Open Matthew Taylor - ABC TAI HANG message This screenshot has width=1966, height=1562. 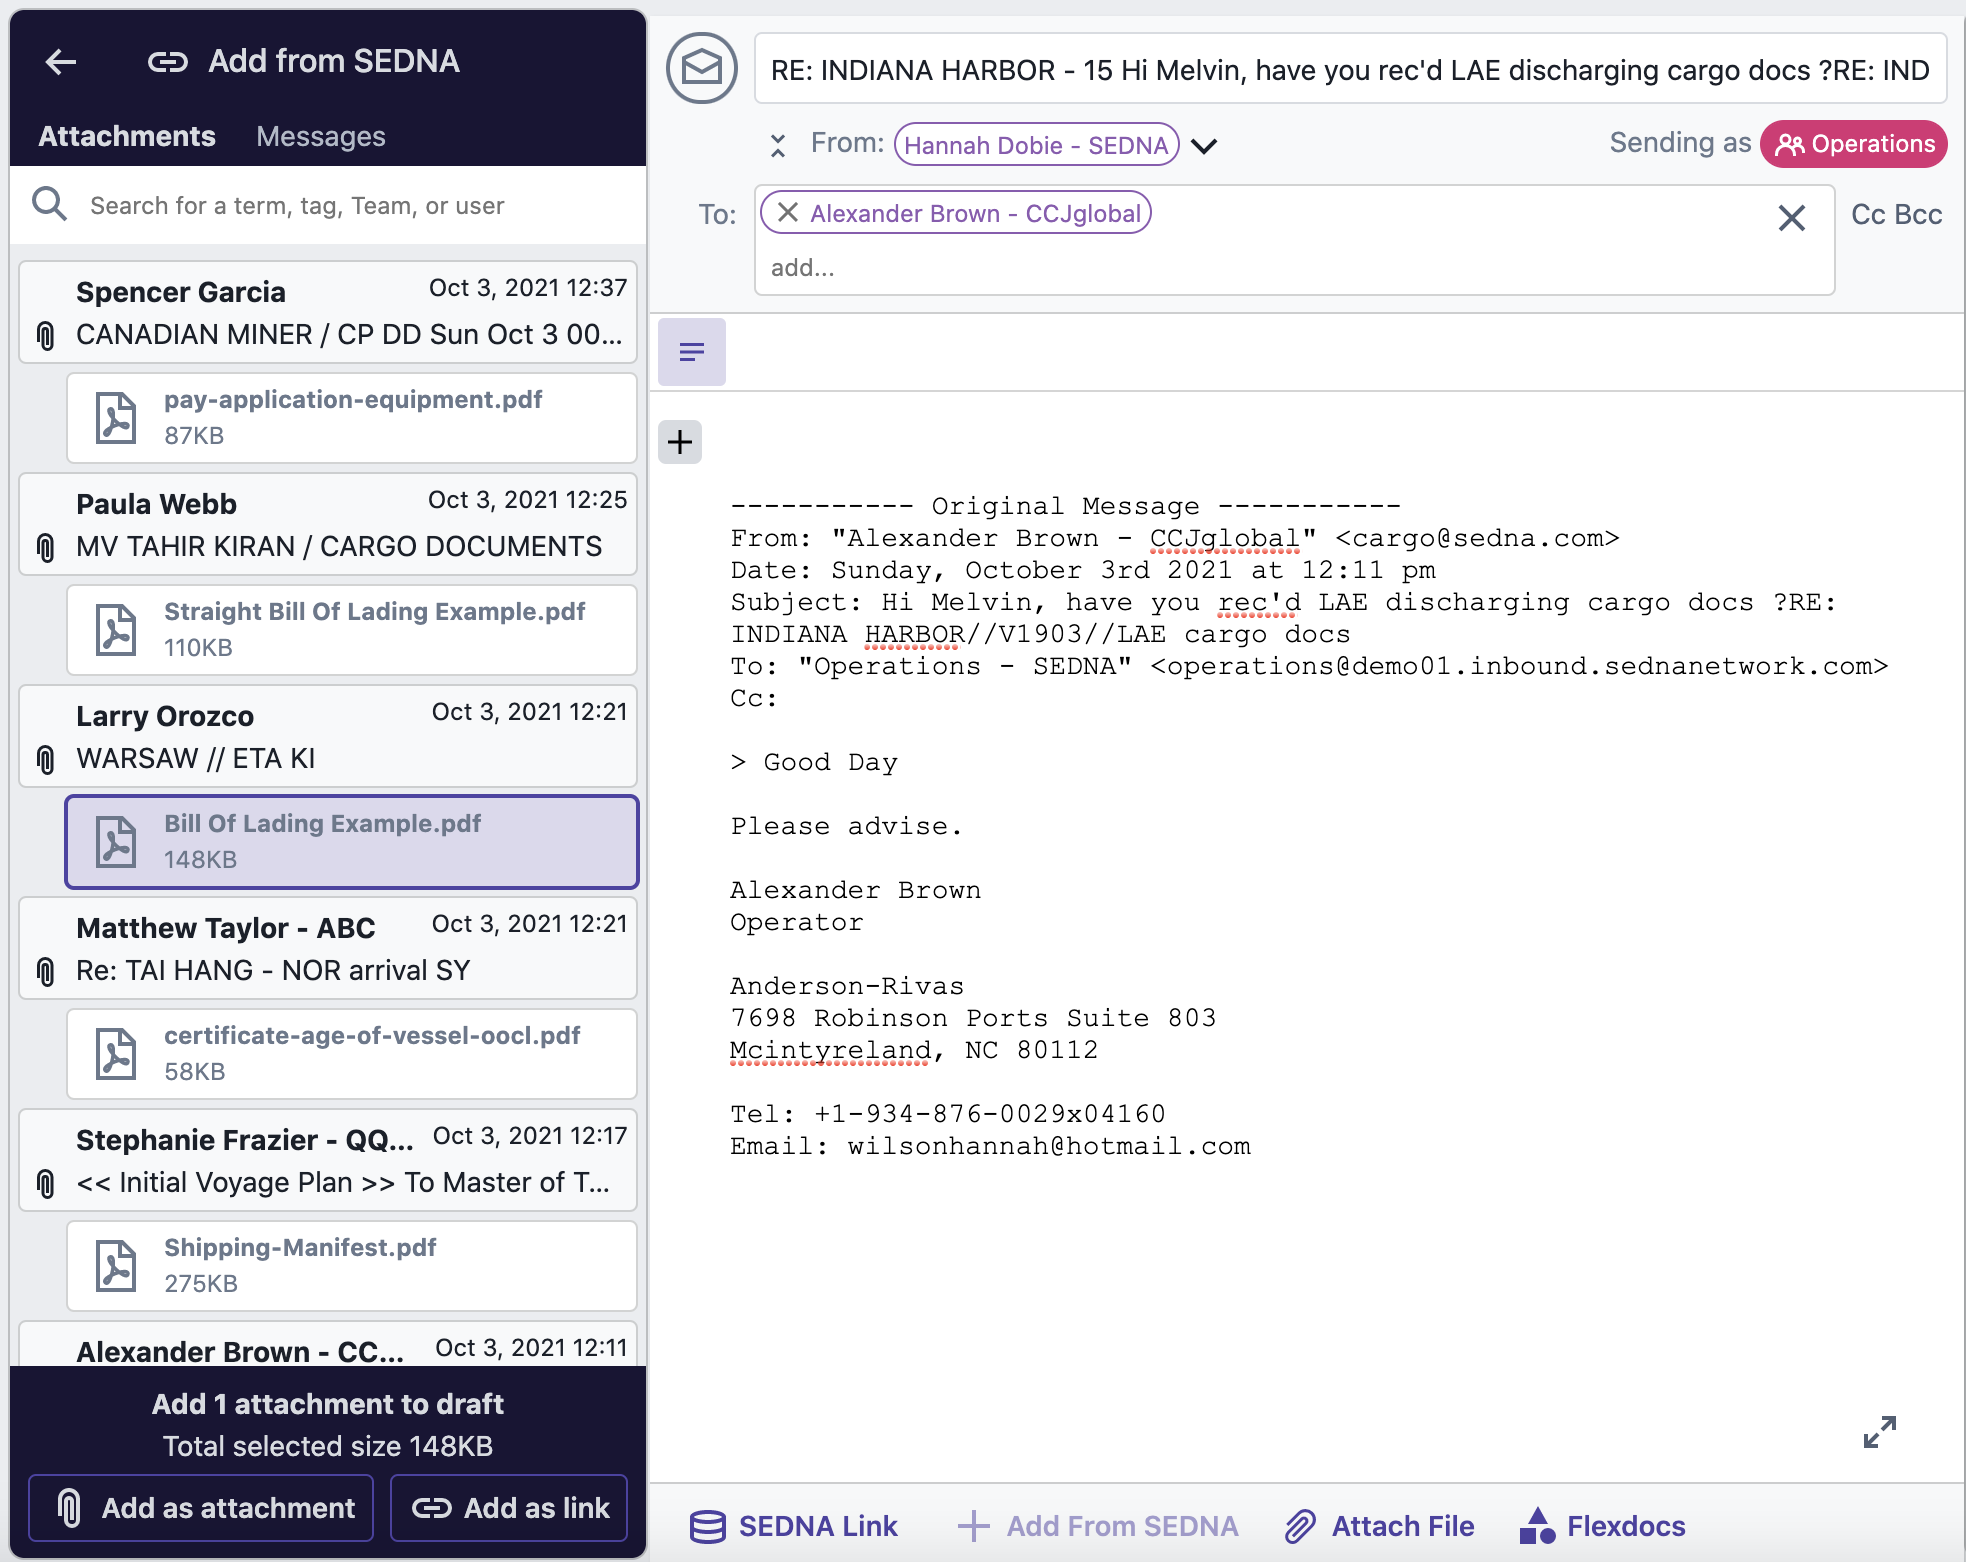328,948
